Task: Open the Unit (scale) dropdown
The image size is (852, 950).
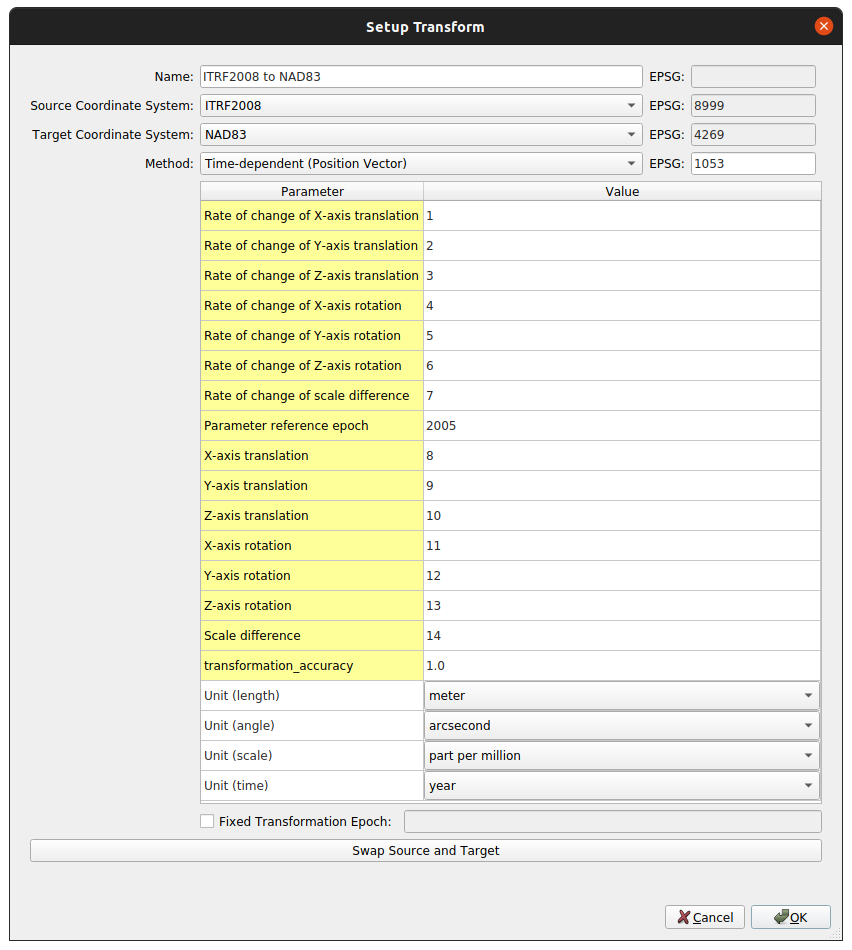Action: pyautogui.click(x=622, y=756)
